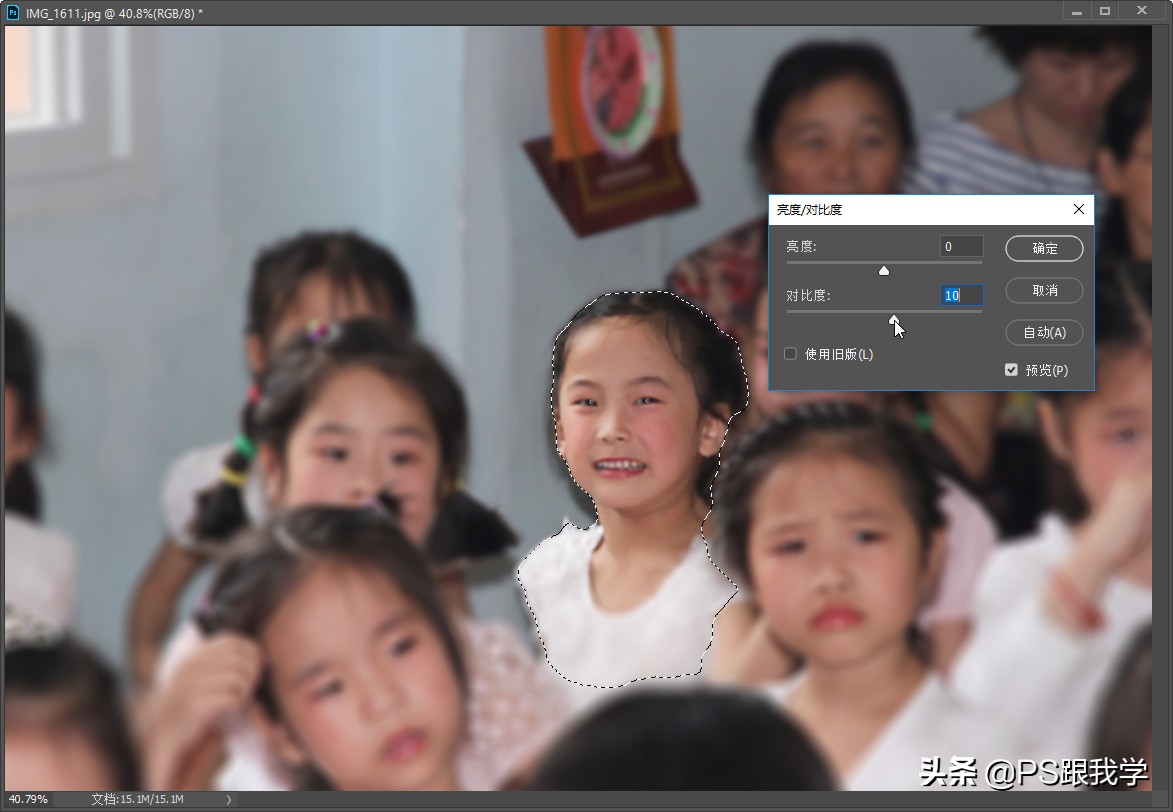Focus the 对比度 value field showing 10
This screenshot has width=1173, height=812.
961,296
